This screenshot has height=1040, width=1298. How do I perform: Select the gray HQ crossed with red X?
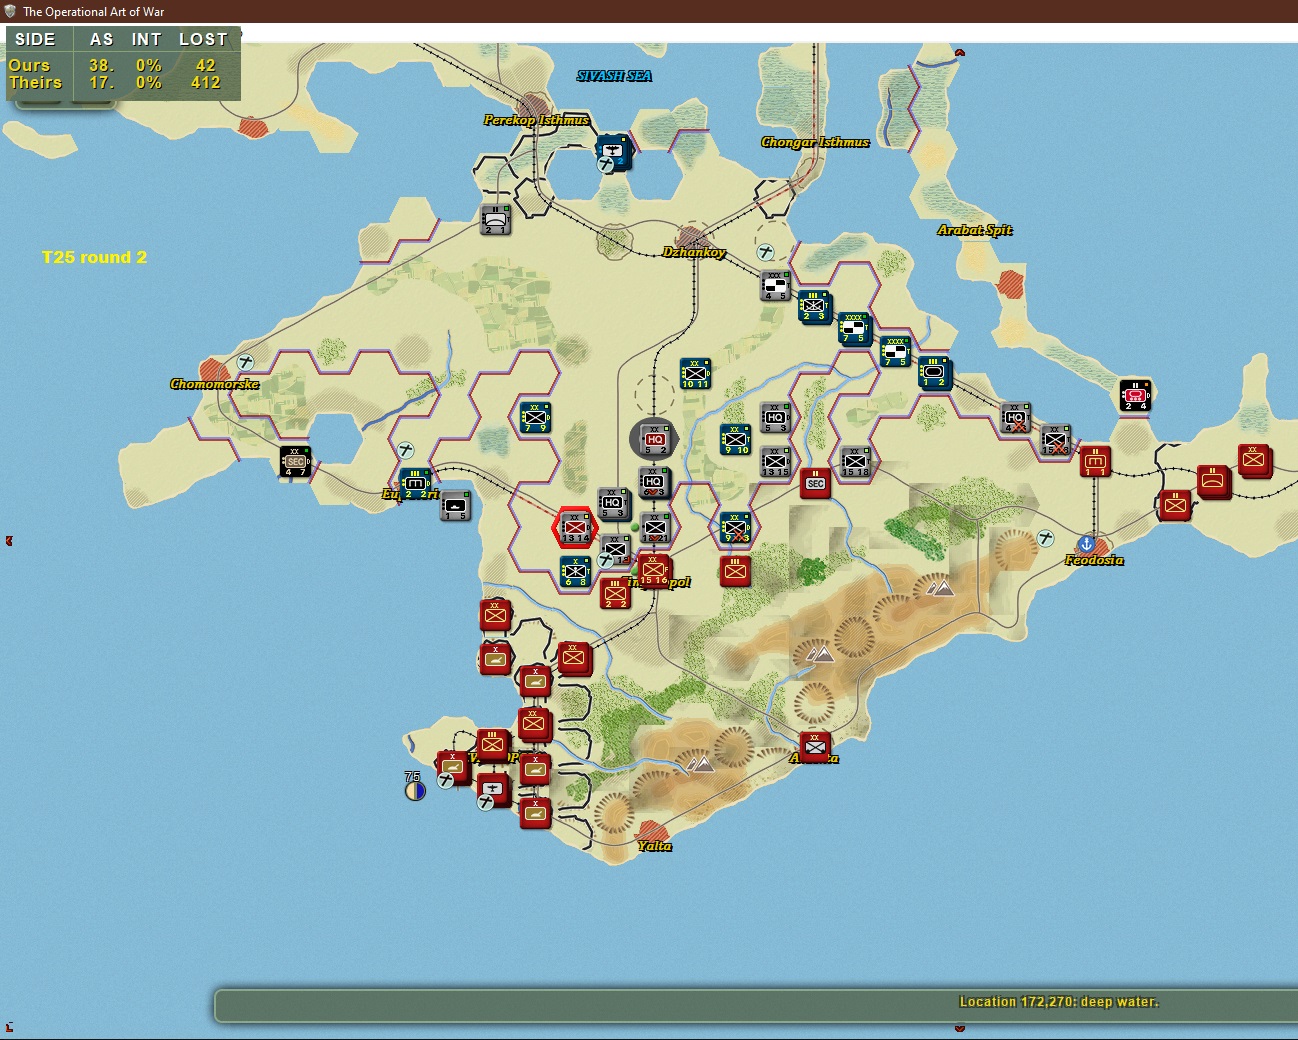click(x=1015, y=418)
